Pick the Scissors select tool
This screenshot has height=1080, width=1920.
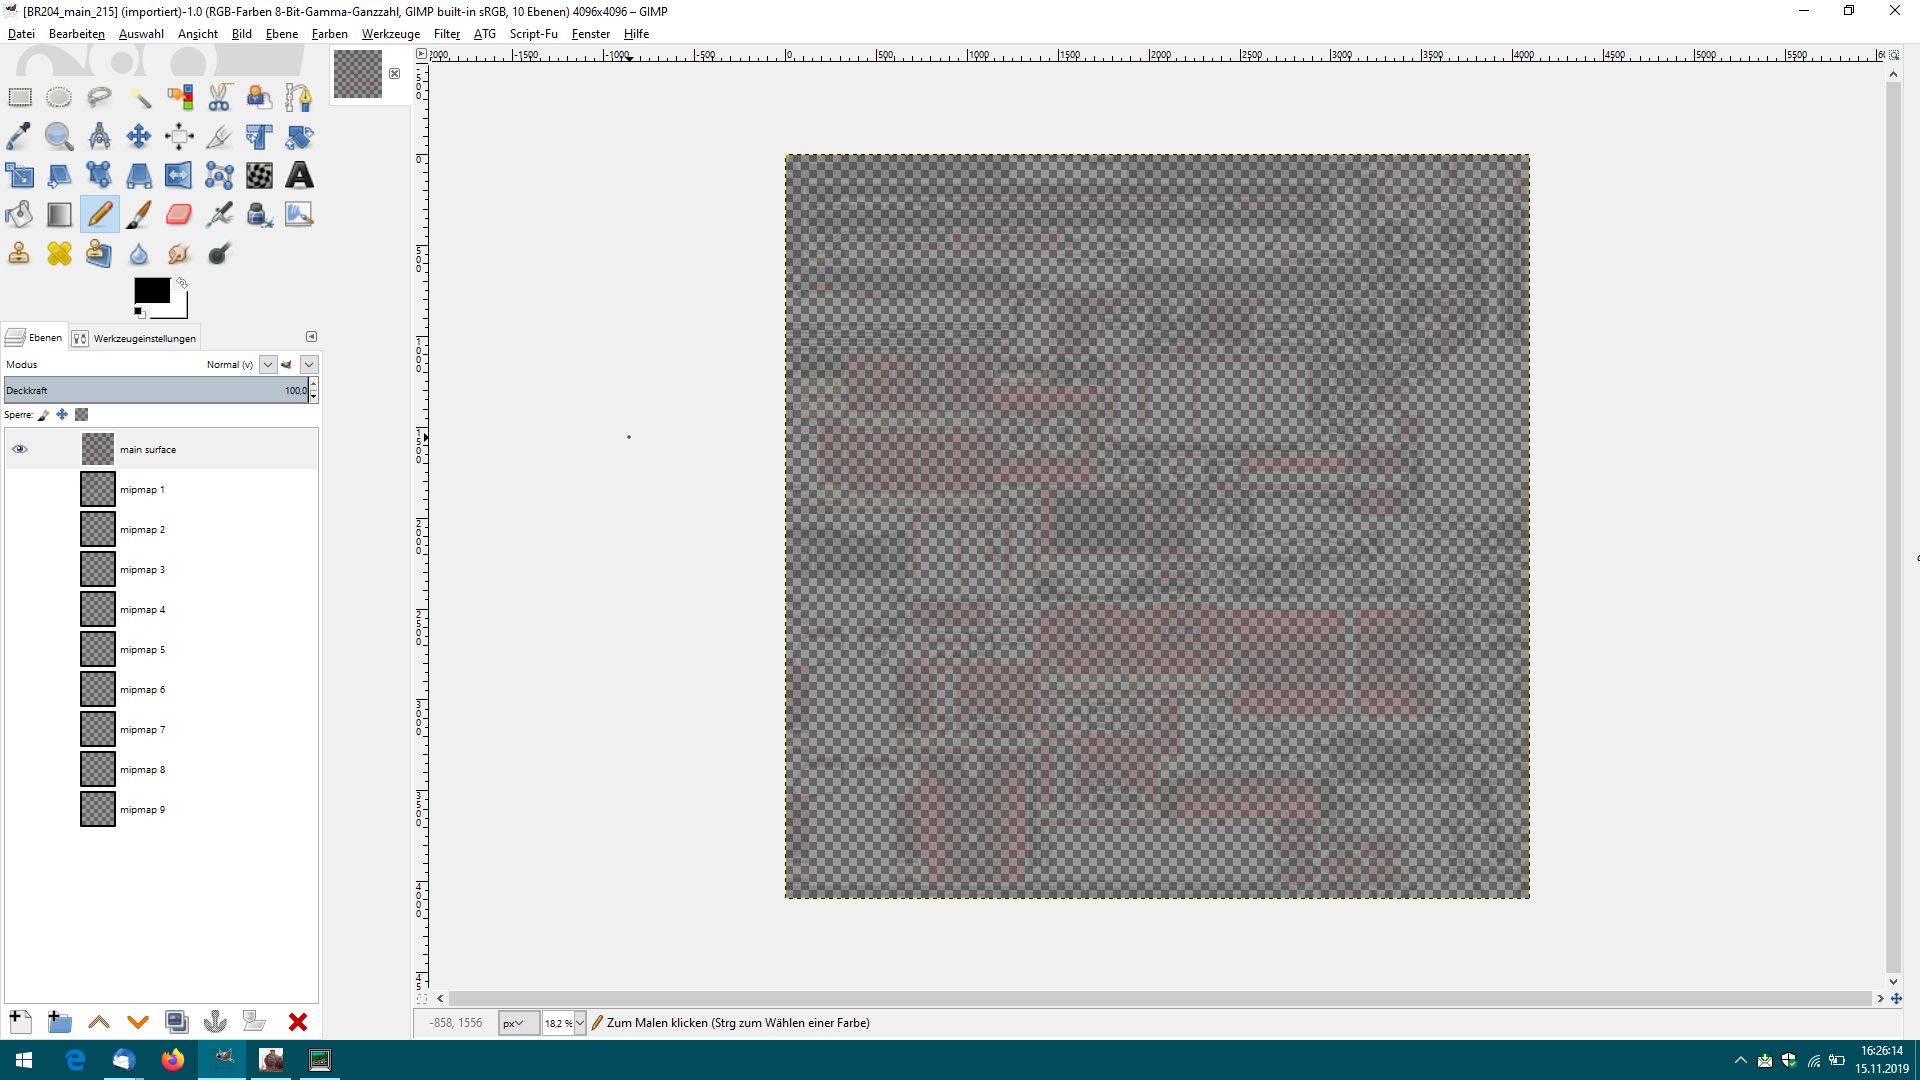pos(219,97)
